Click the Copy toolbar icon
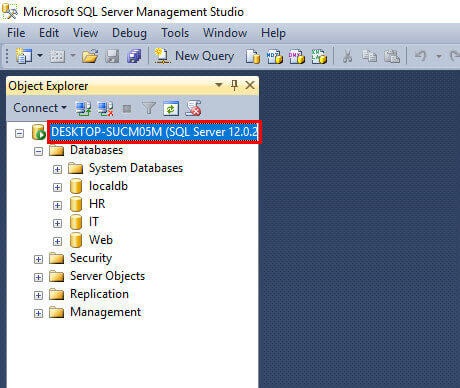The height and width of the screenshot is (388, 460). [x=370, y=56]
